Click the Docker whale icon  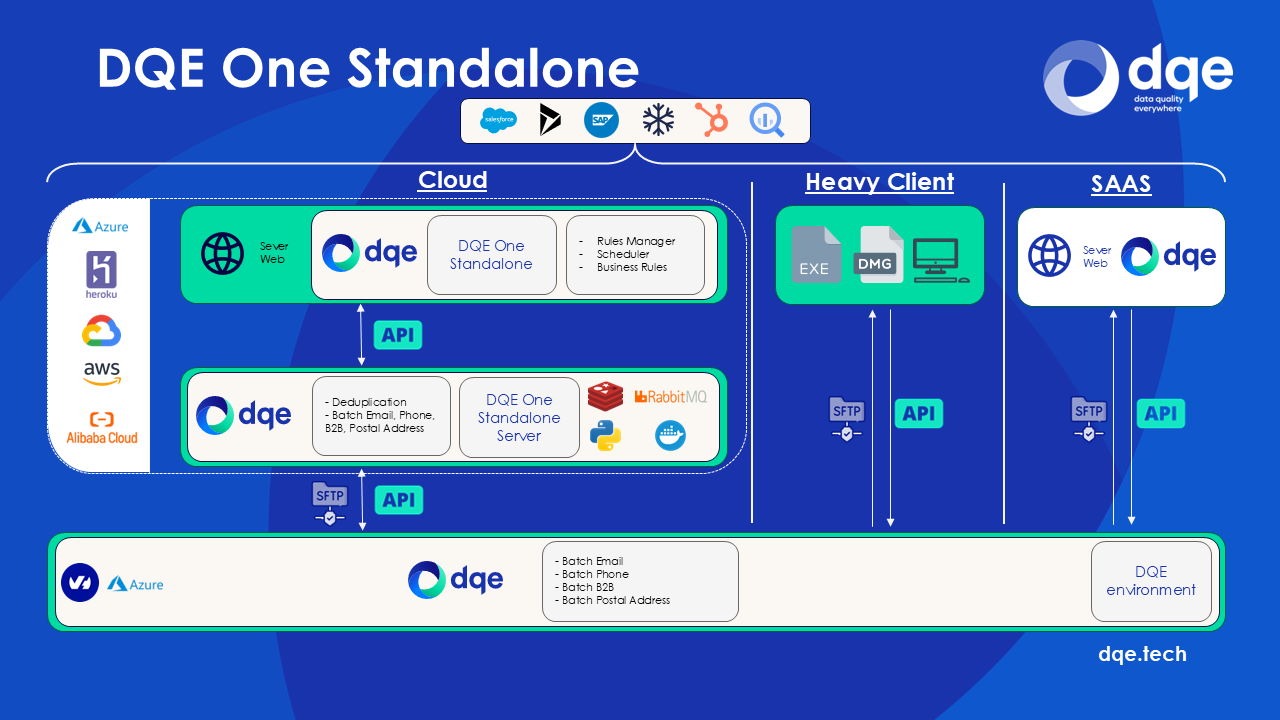tap(670, 435)
